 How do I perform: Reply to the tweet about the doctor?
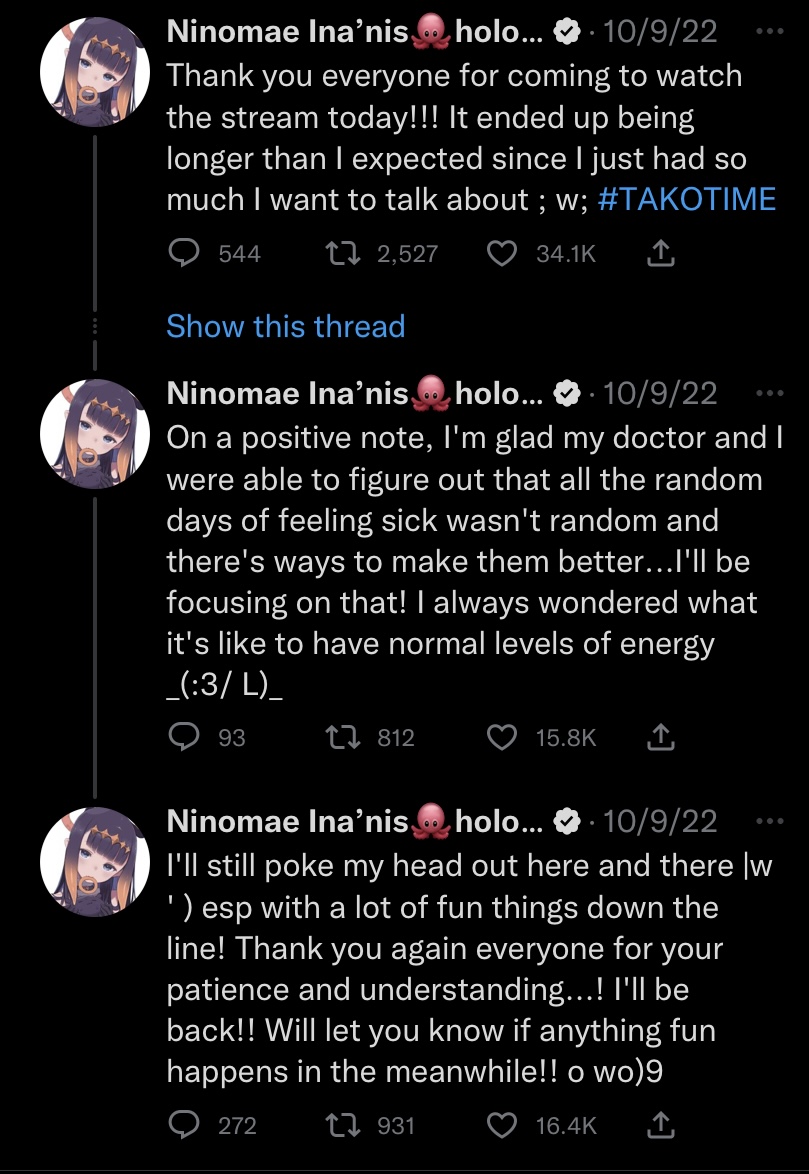pyautogui.click(x=183, y=738)
